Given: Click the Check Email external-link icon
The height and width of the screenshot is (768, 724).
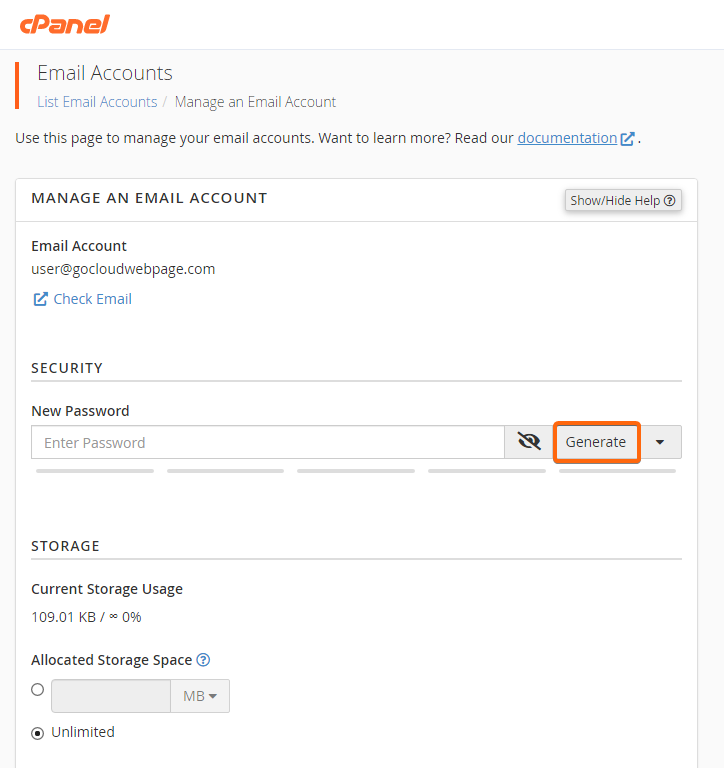Looking at the screenshot, I should tap(40, 299).
